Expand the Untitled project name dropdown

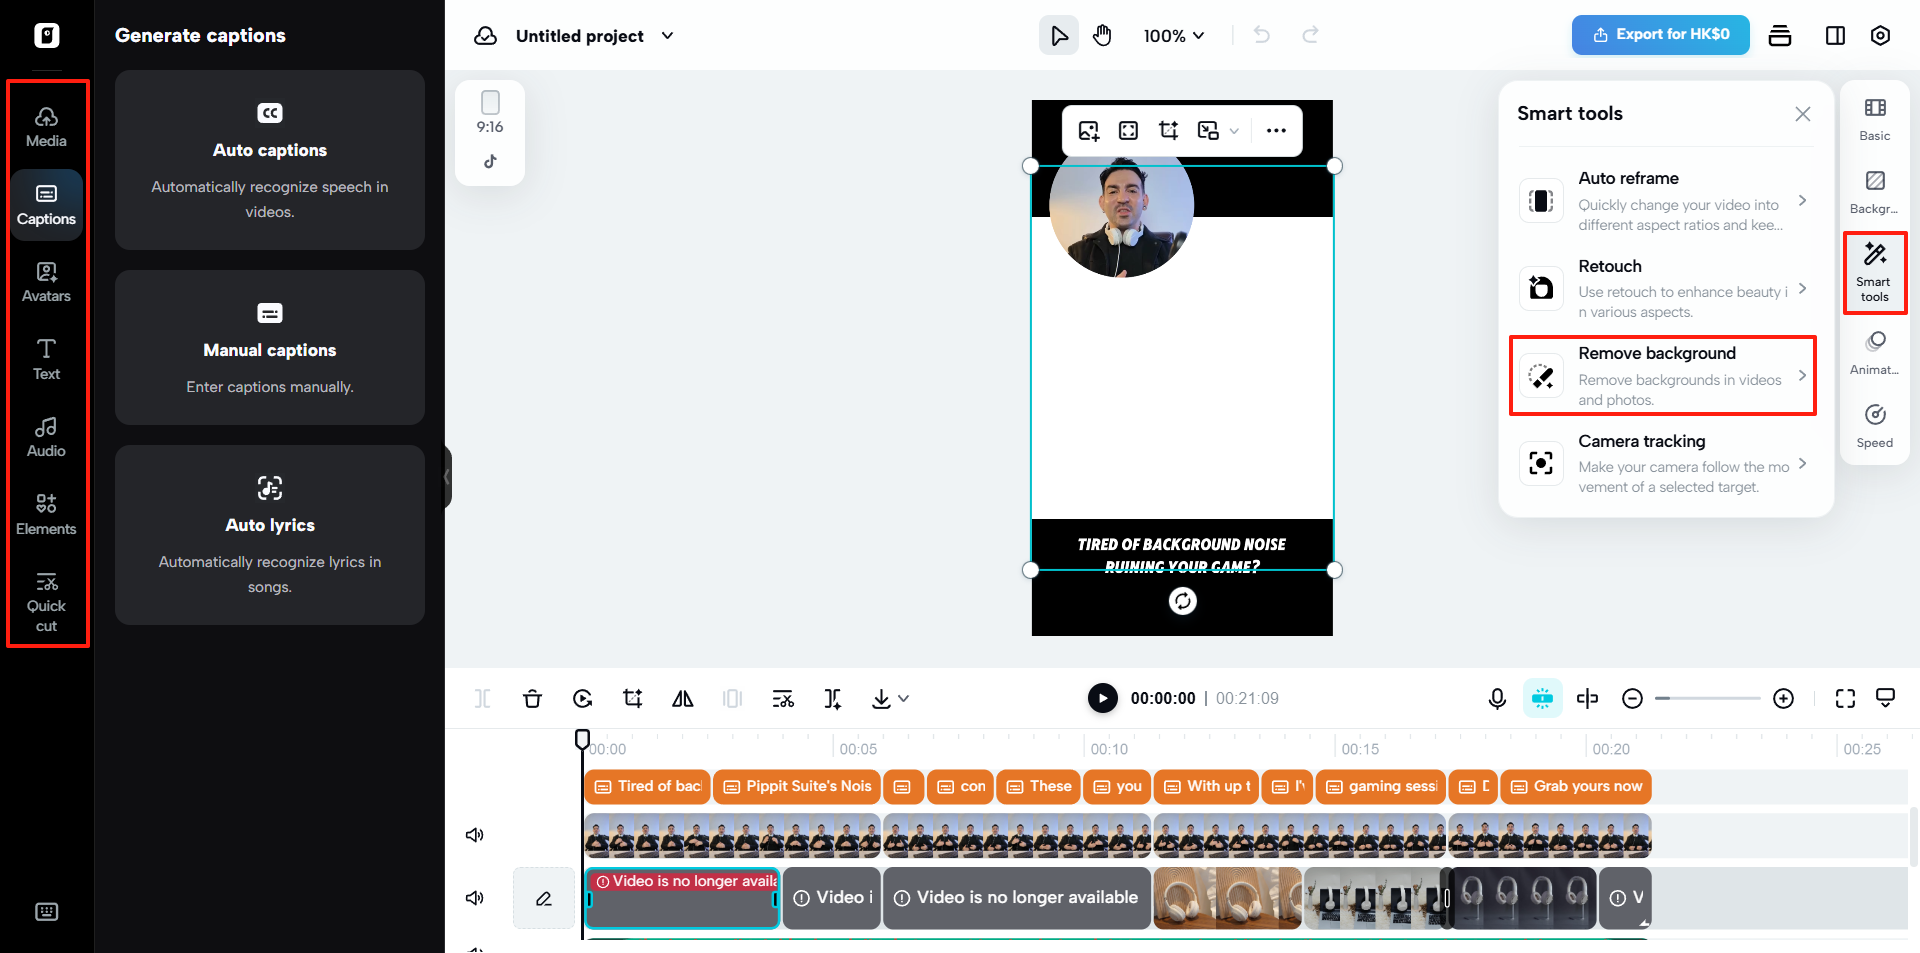point(668,36)
